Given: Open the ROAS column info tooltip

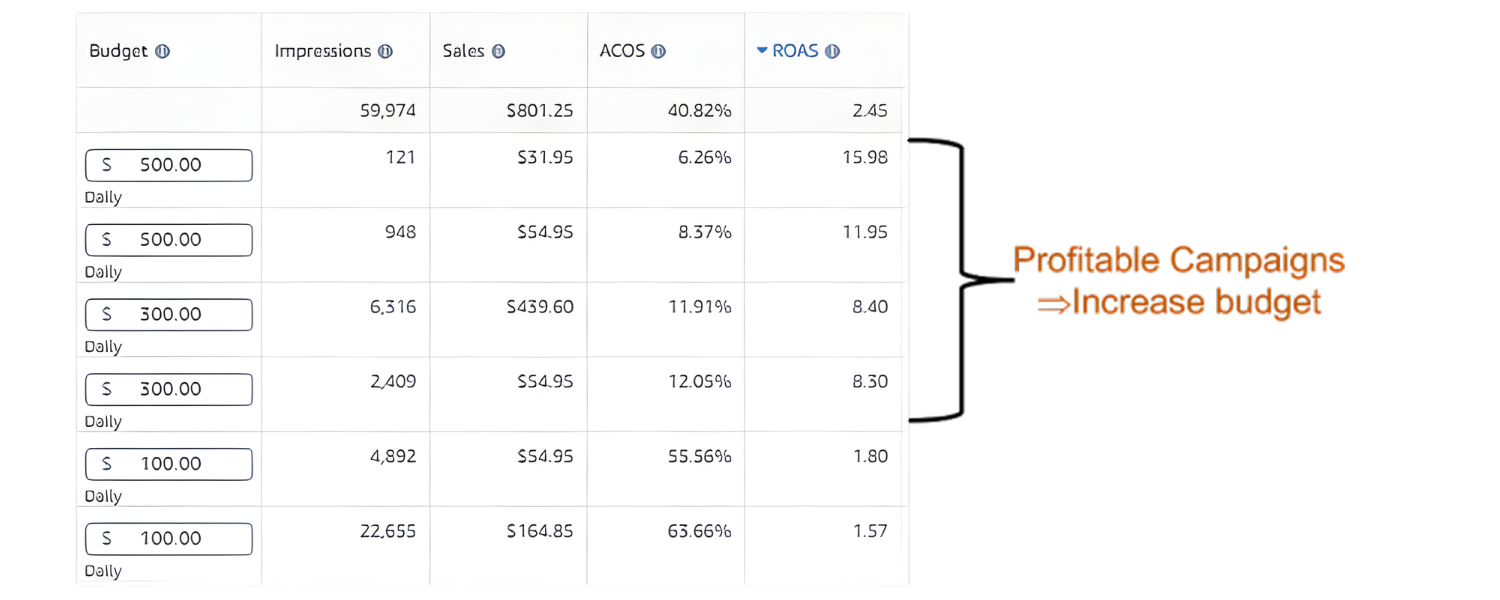Looking at the screenshot, I should point(834,51).
